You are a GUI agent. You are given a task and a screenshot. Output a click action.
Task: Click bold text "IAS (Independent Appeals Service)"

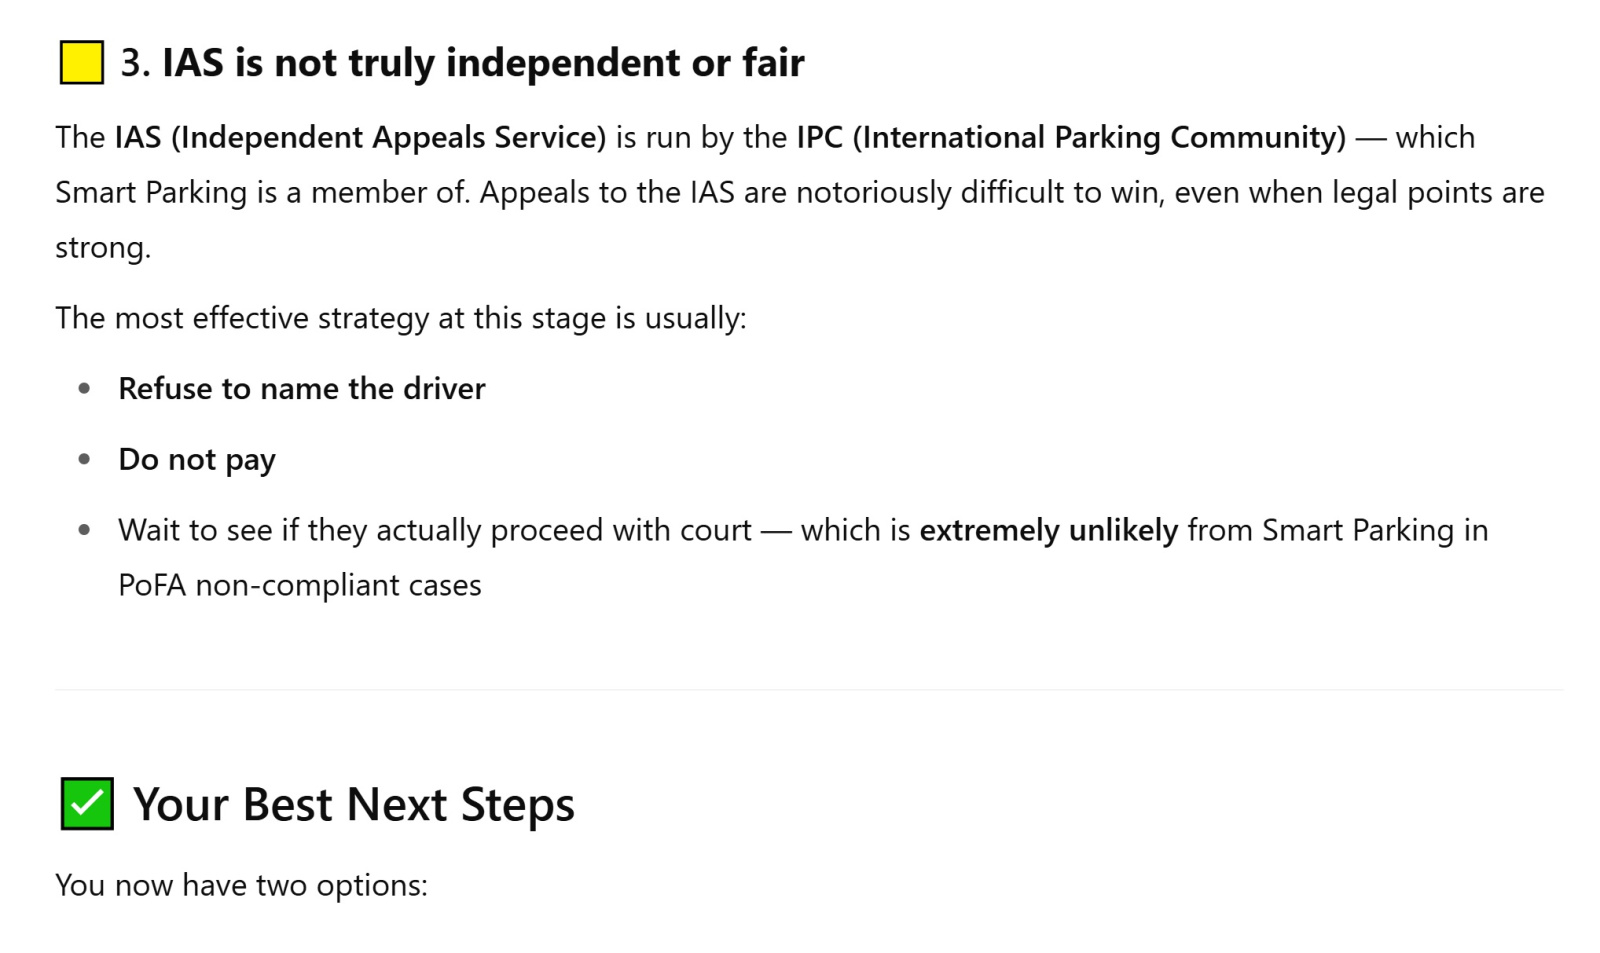[360, 137]
